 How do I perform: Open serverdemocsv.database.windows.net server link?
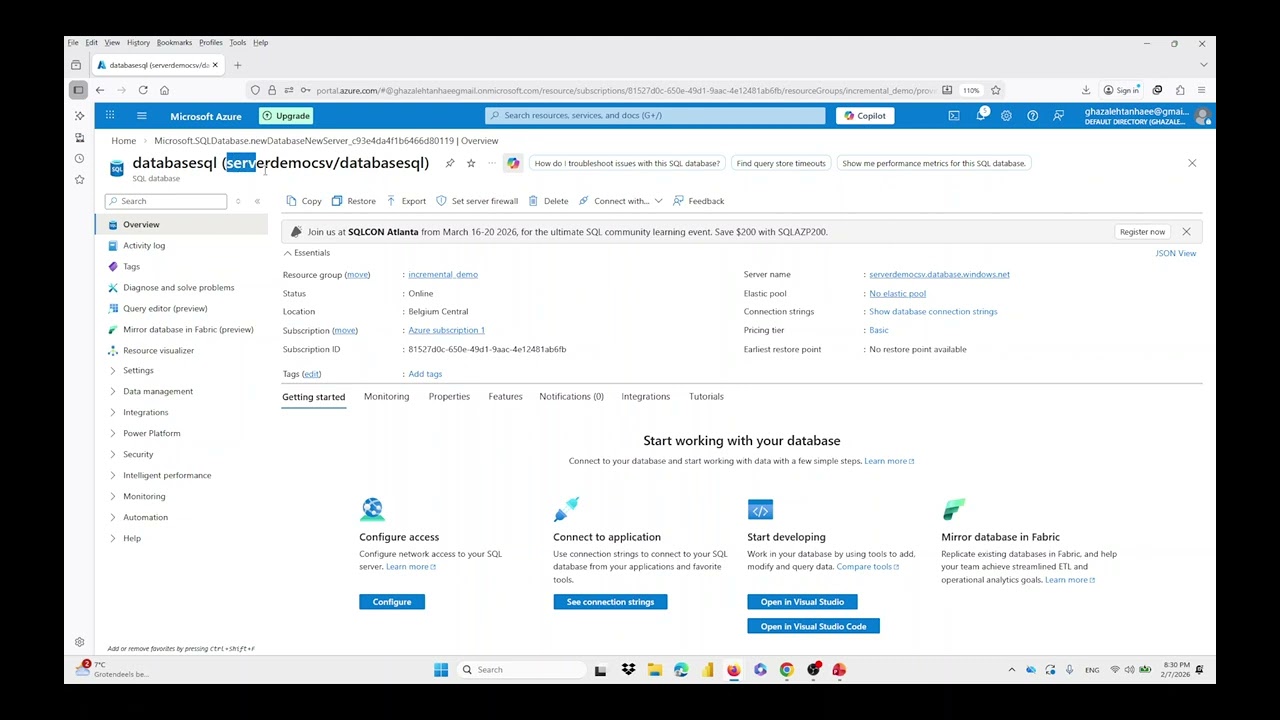[x=939, y=275]
